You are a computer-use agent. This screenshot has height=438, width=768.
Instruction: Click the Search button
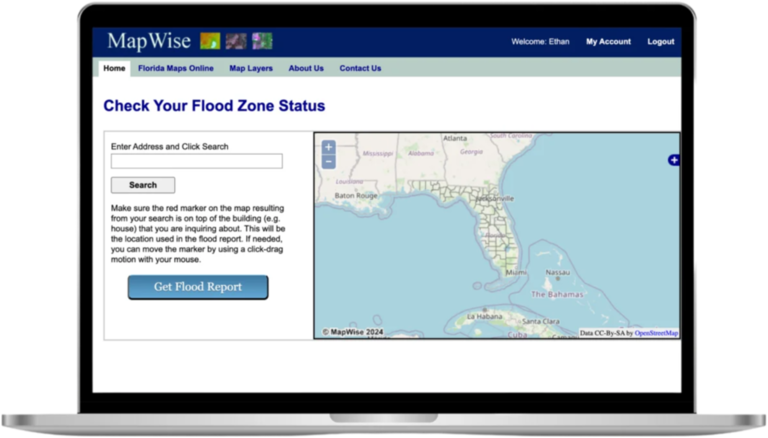tap(143, 185)
